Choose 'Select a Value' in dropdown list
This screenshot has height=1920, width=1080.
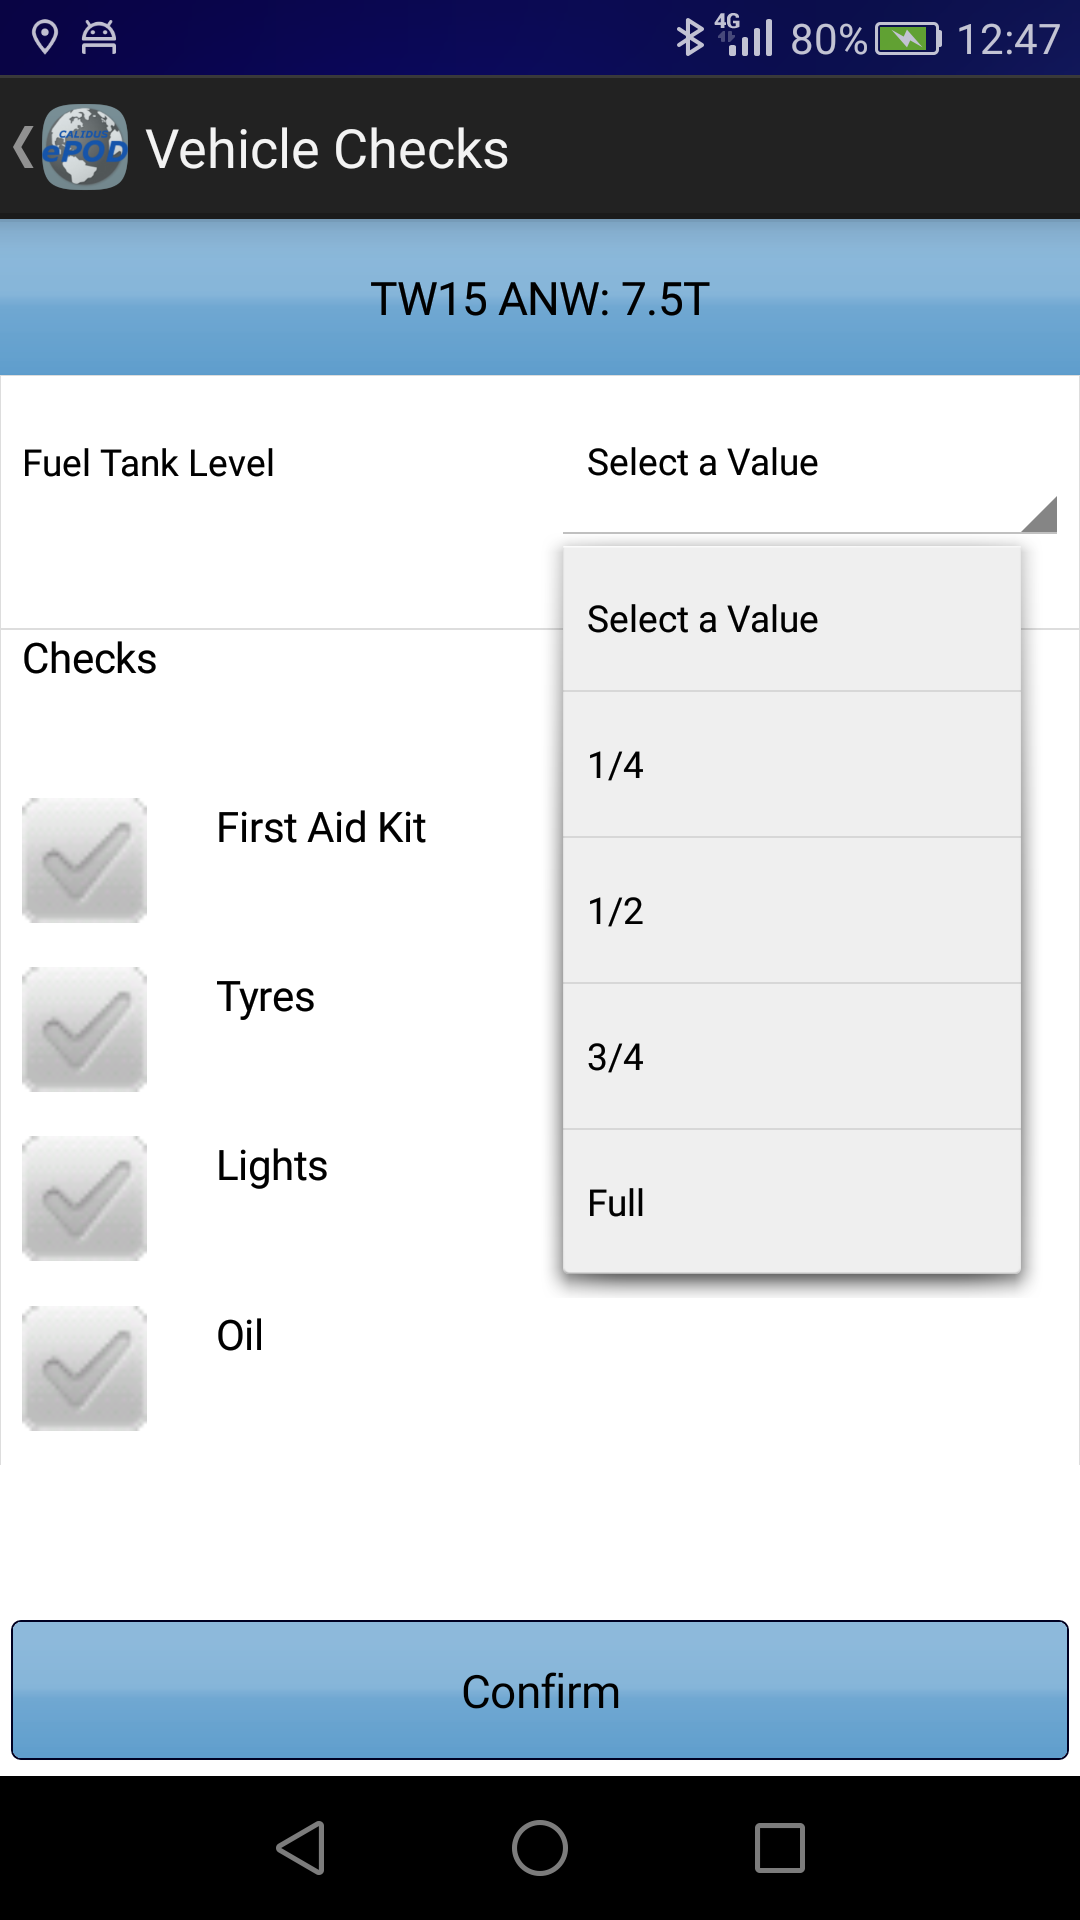(792, 619)
